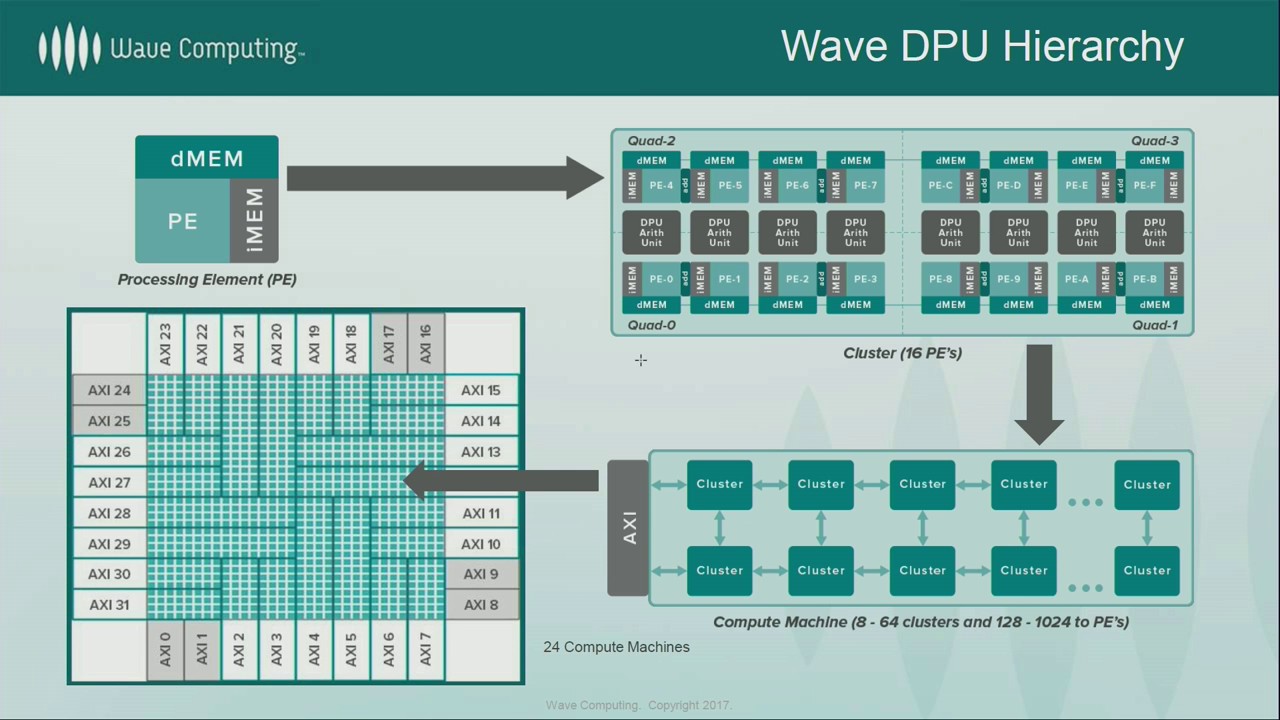Click the AXI 8 cell
This screenshot has width=1280, height=720.
481,605
